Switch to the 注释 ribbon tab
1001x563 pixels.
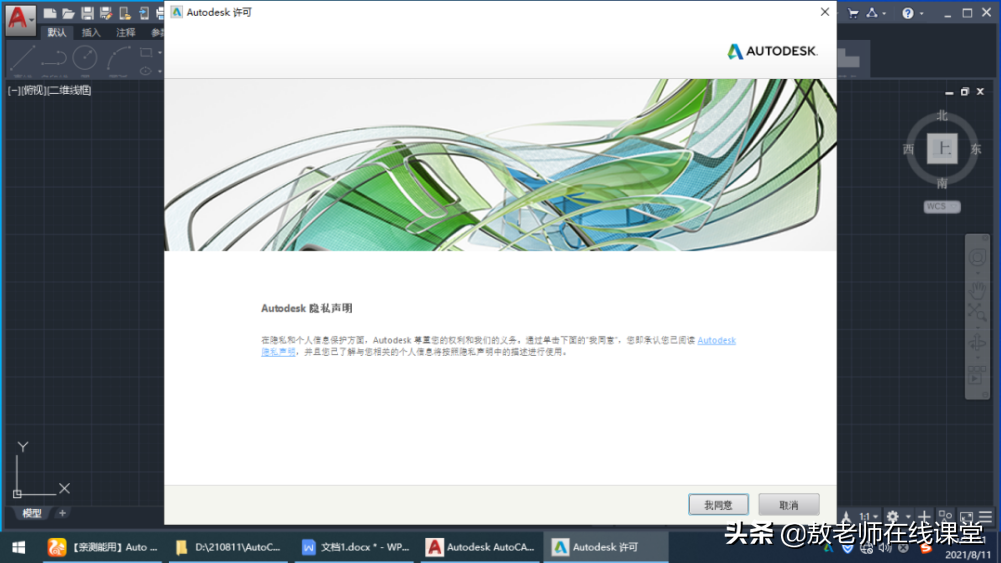pyautogui.click(x=125, y=33)
